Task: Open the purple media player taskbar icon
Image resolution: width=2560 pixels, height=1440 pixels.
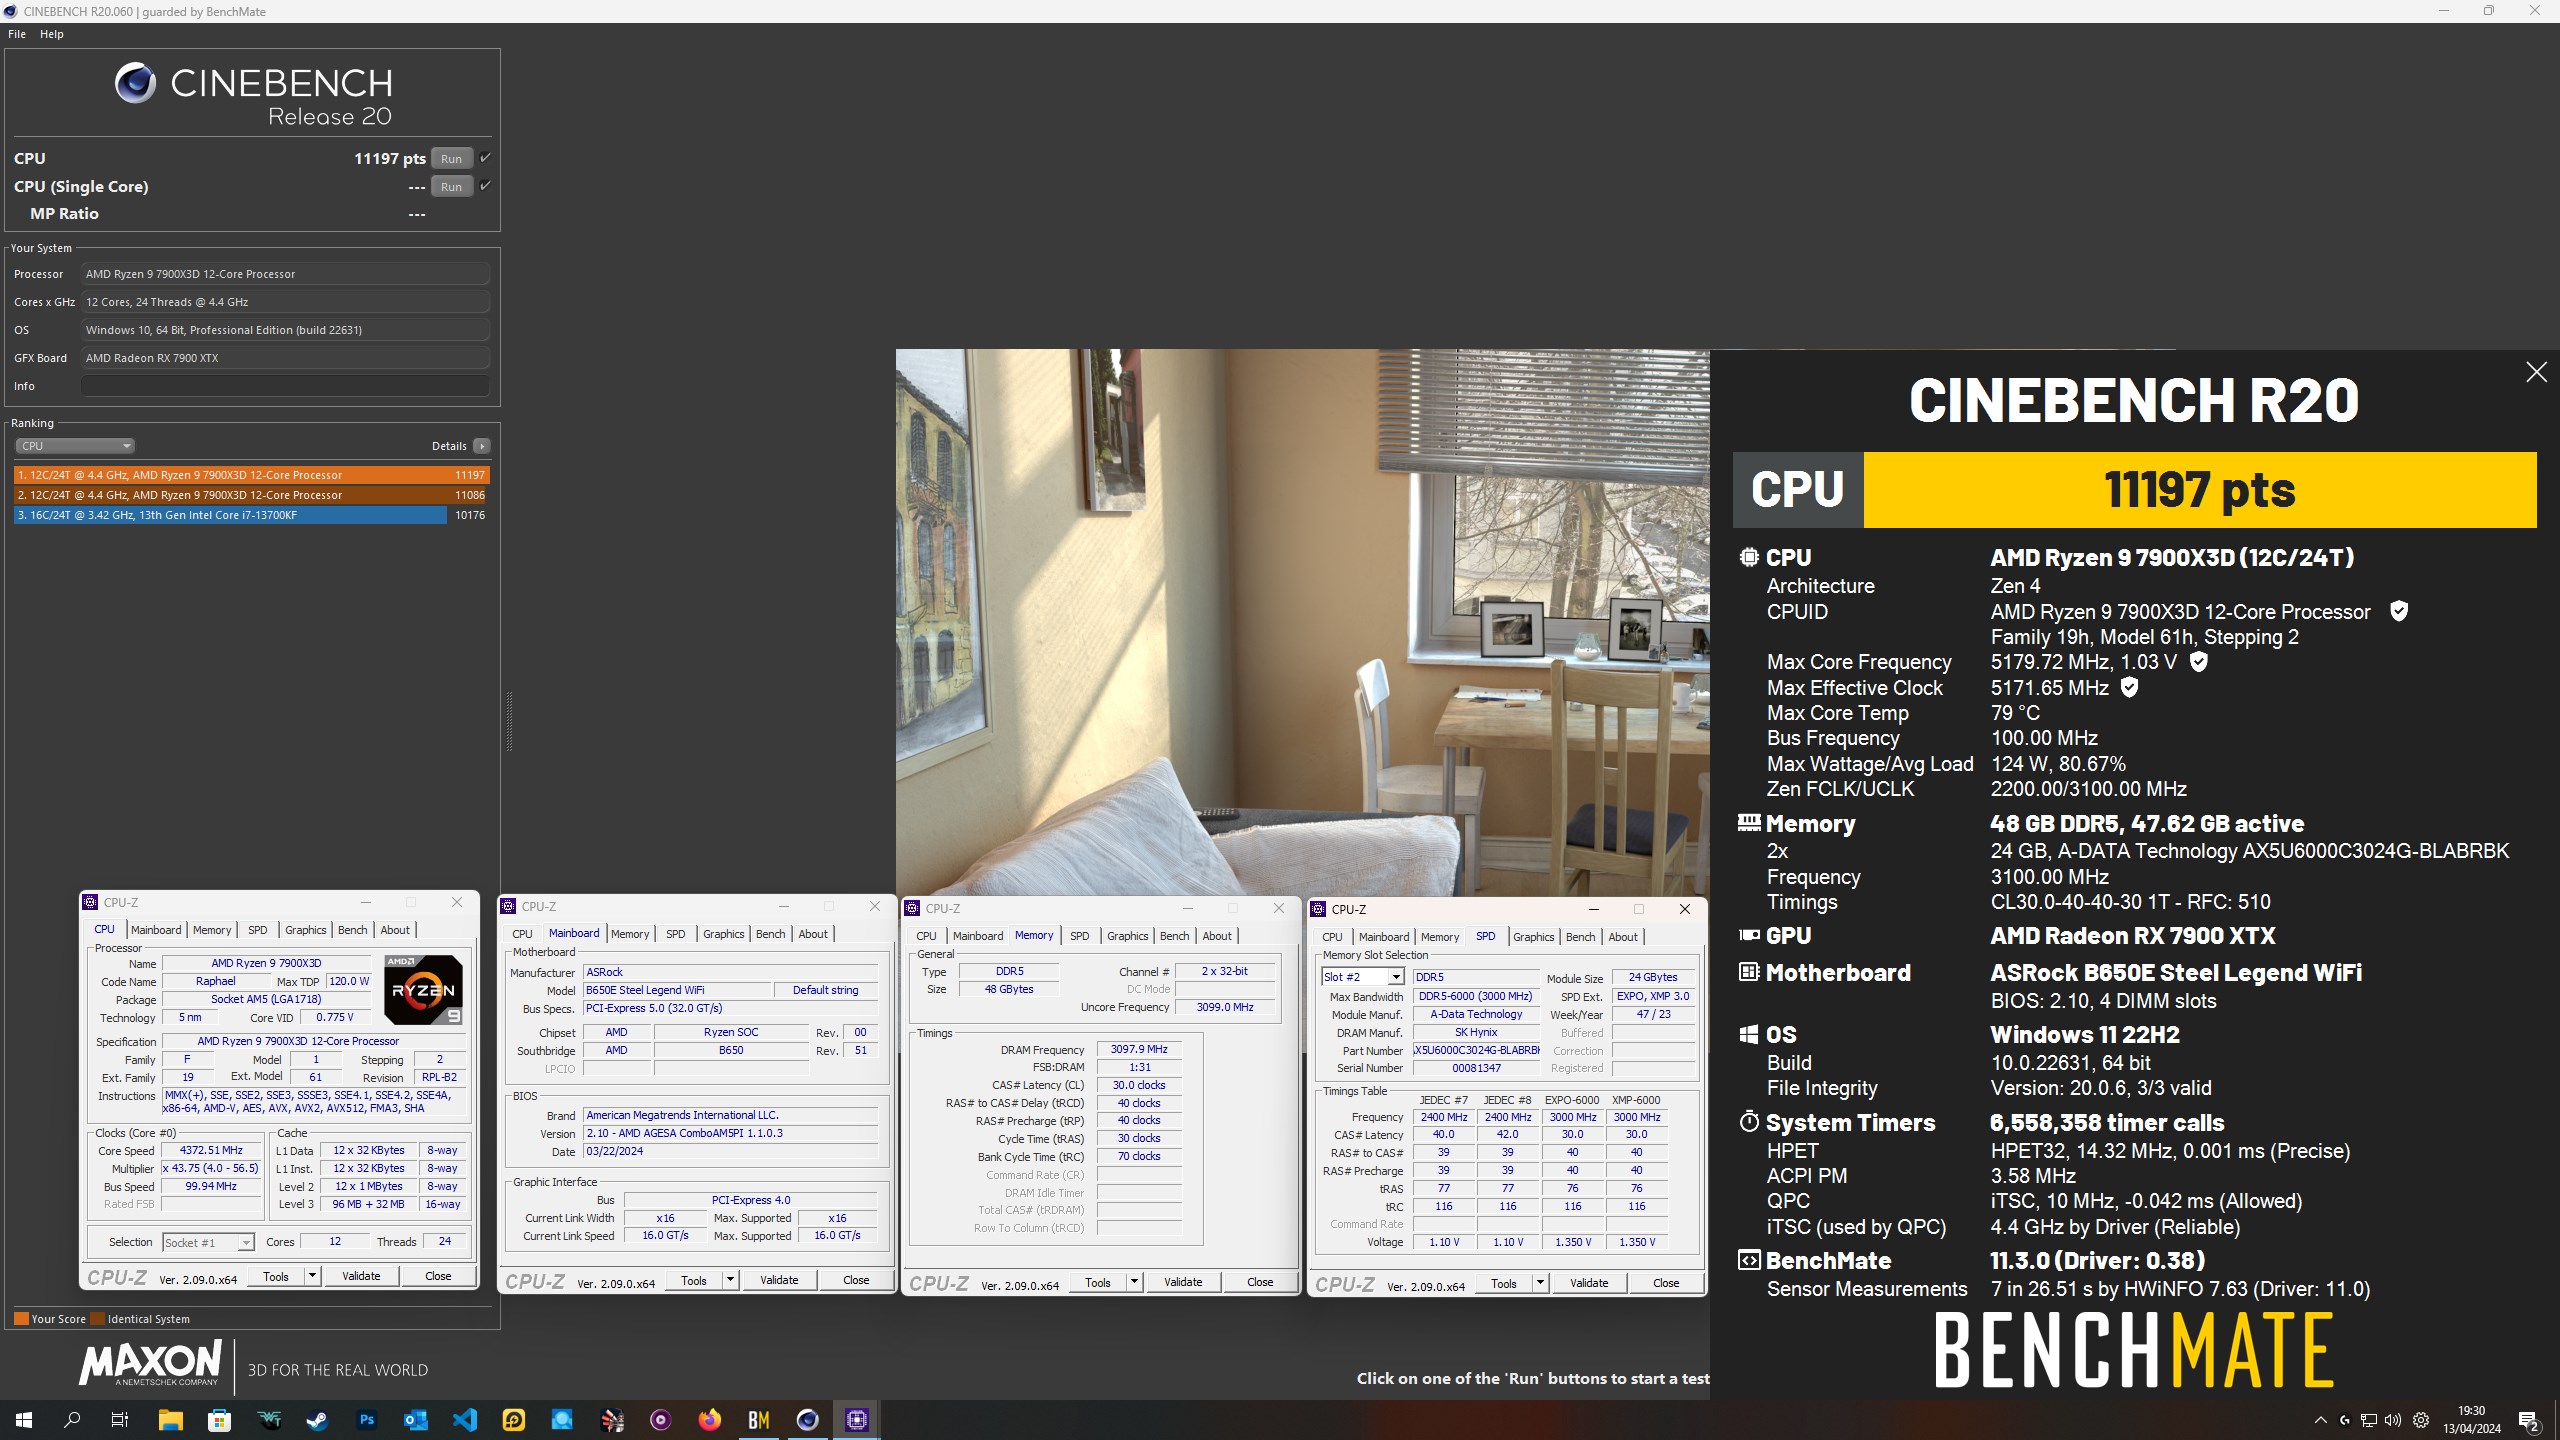Action: point(661,1419)
